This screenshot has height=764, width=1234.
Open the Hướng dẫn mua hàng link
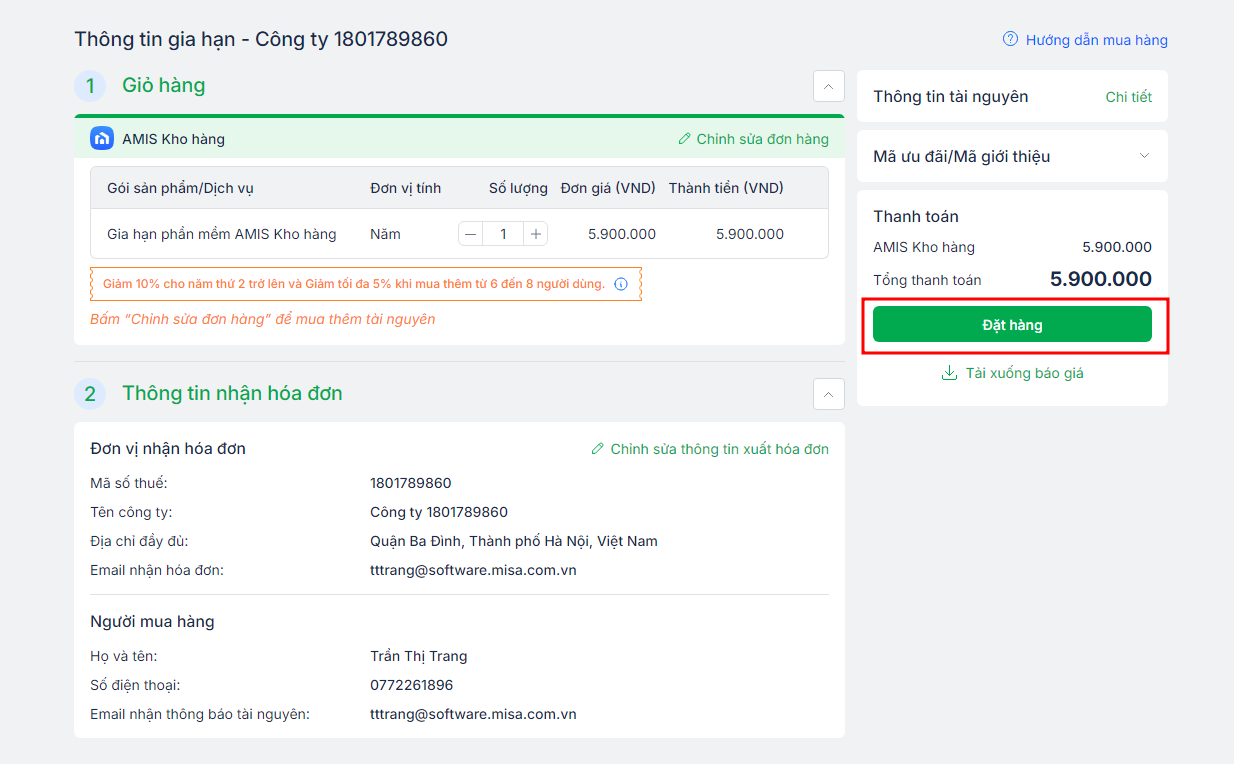click(x=1097, y=40)
